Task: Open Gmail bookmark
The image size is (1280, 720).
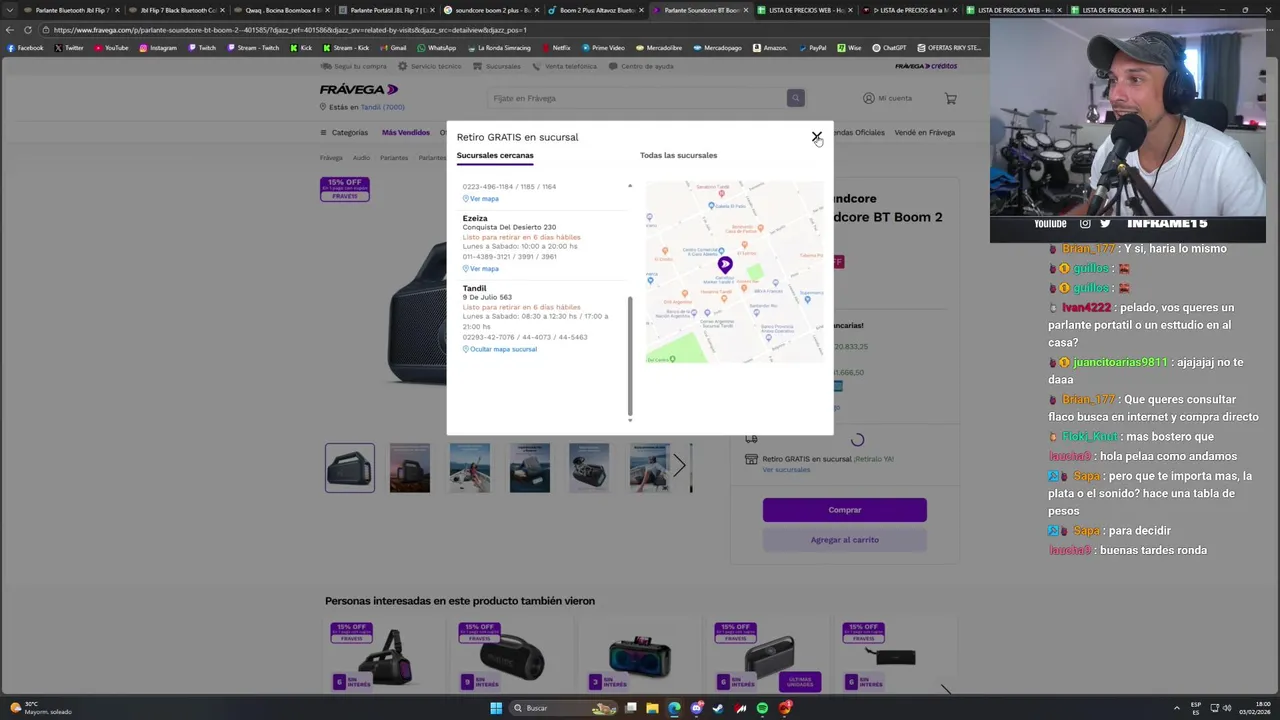Action: click(393, 47)
